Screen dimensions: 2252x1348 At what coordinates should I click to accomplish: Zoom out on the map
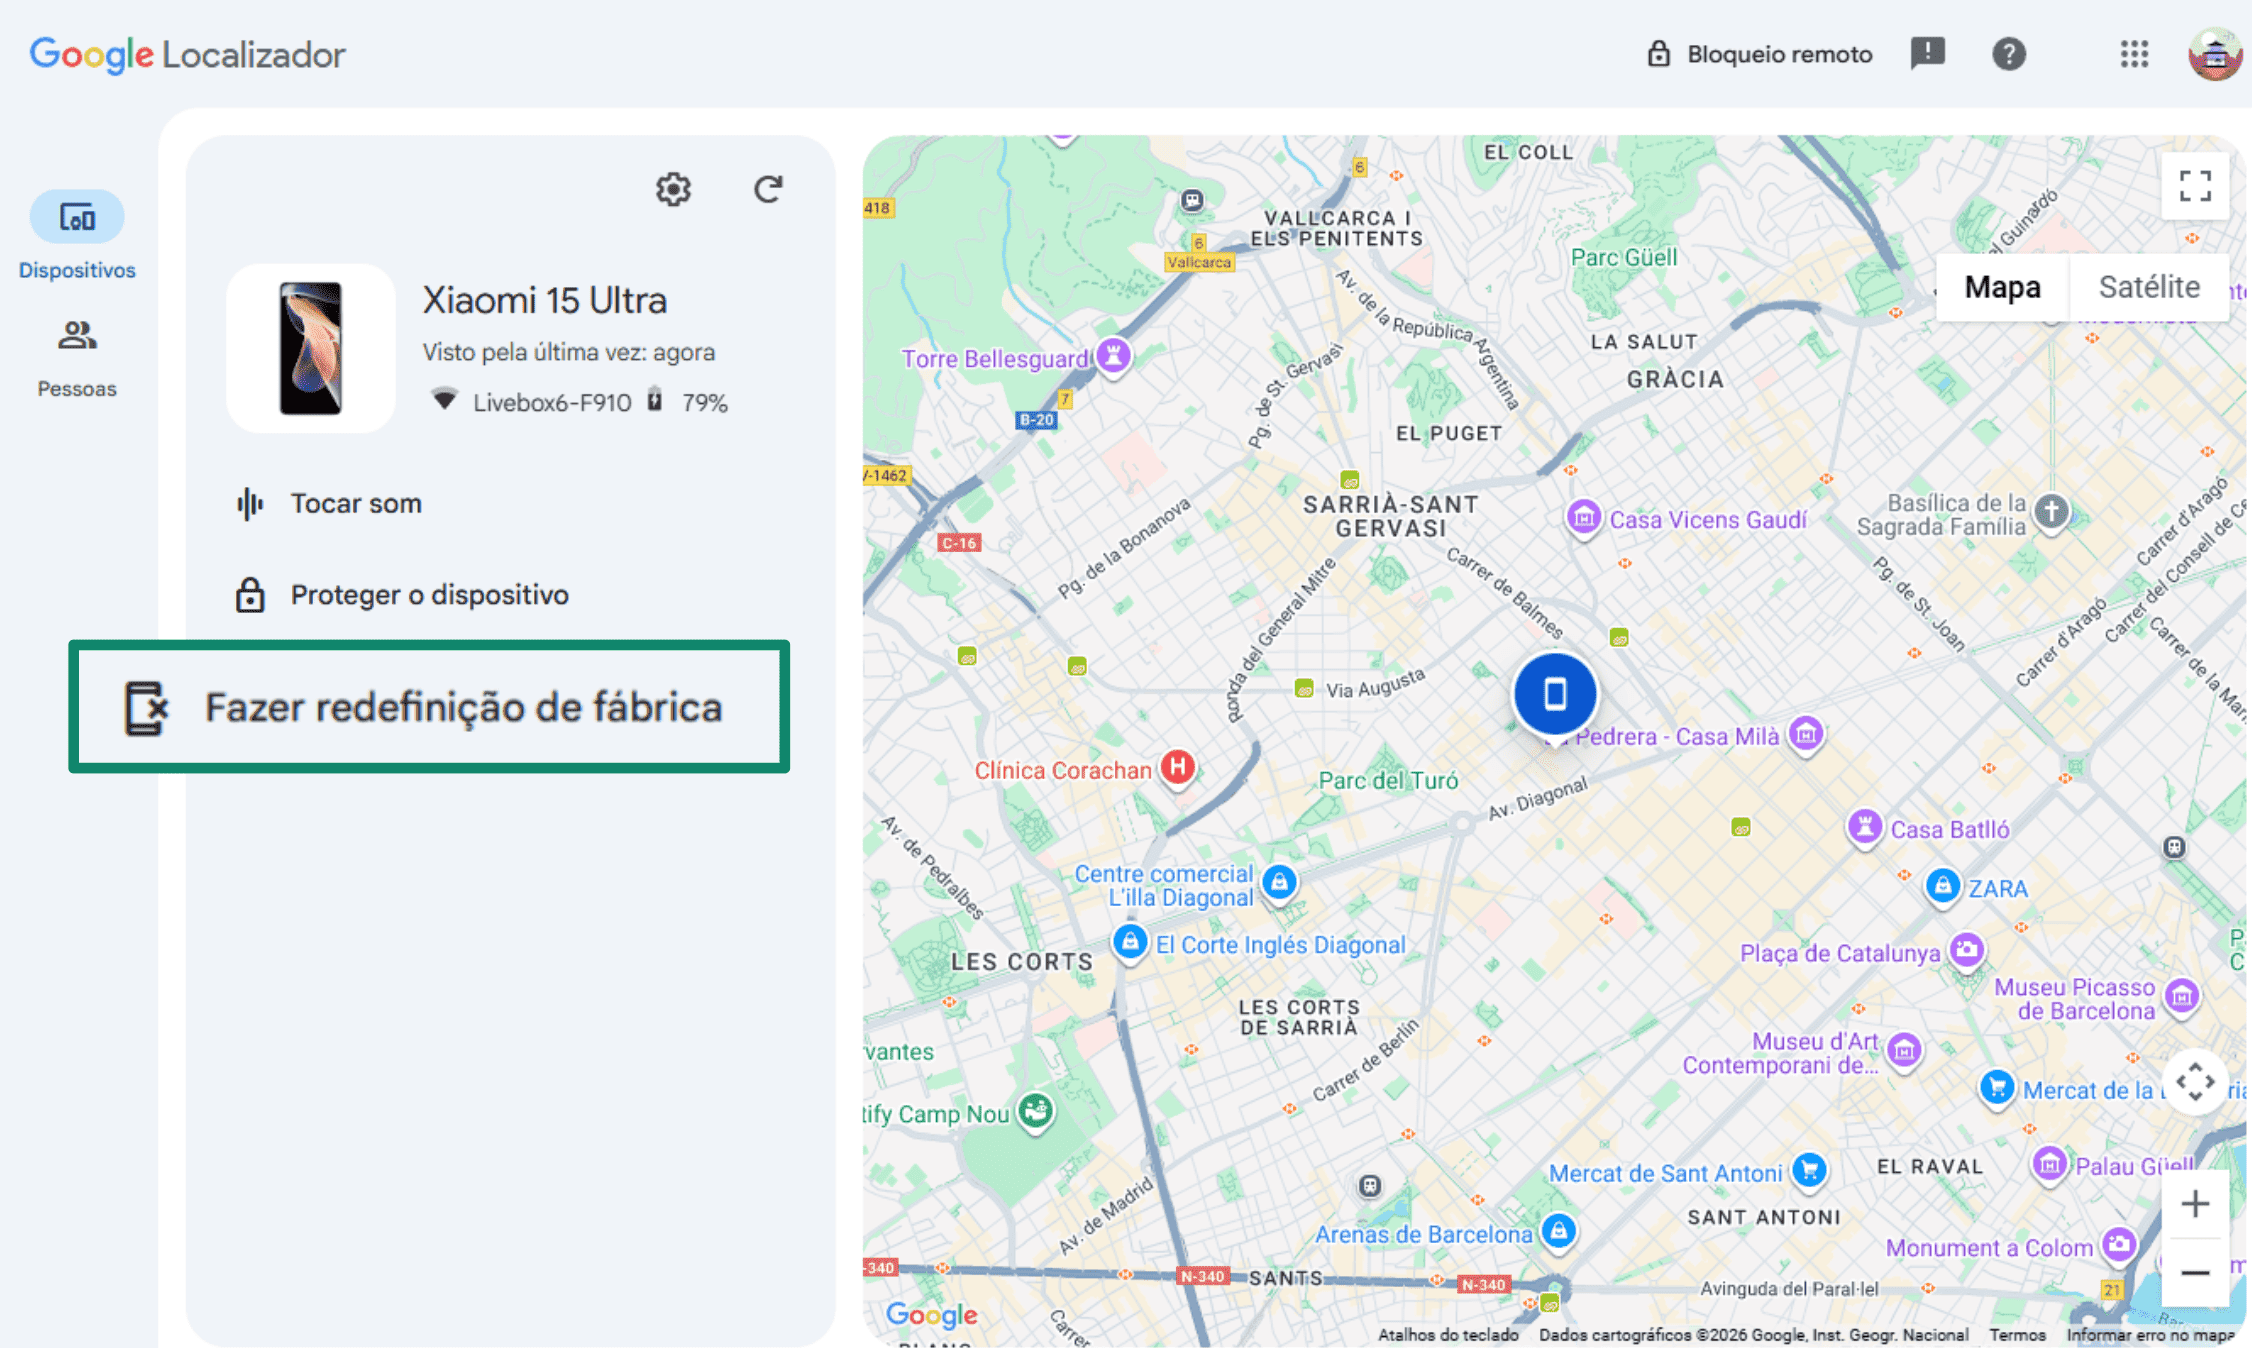click(x=2194, y=1272)
